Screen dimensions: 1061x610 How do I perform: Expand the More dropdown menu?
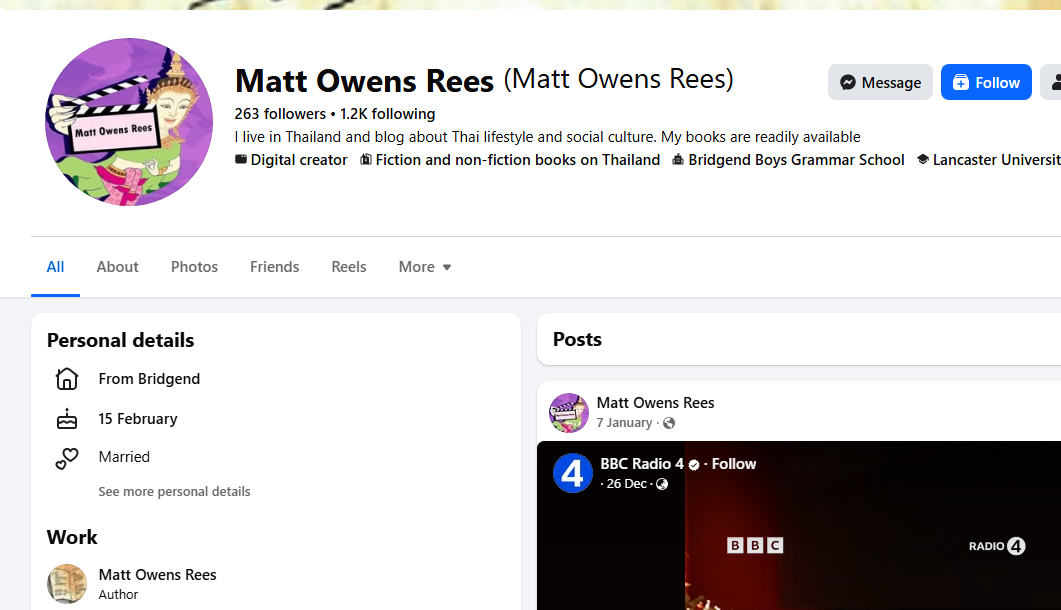click(x=425, y=267)
